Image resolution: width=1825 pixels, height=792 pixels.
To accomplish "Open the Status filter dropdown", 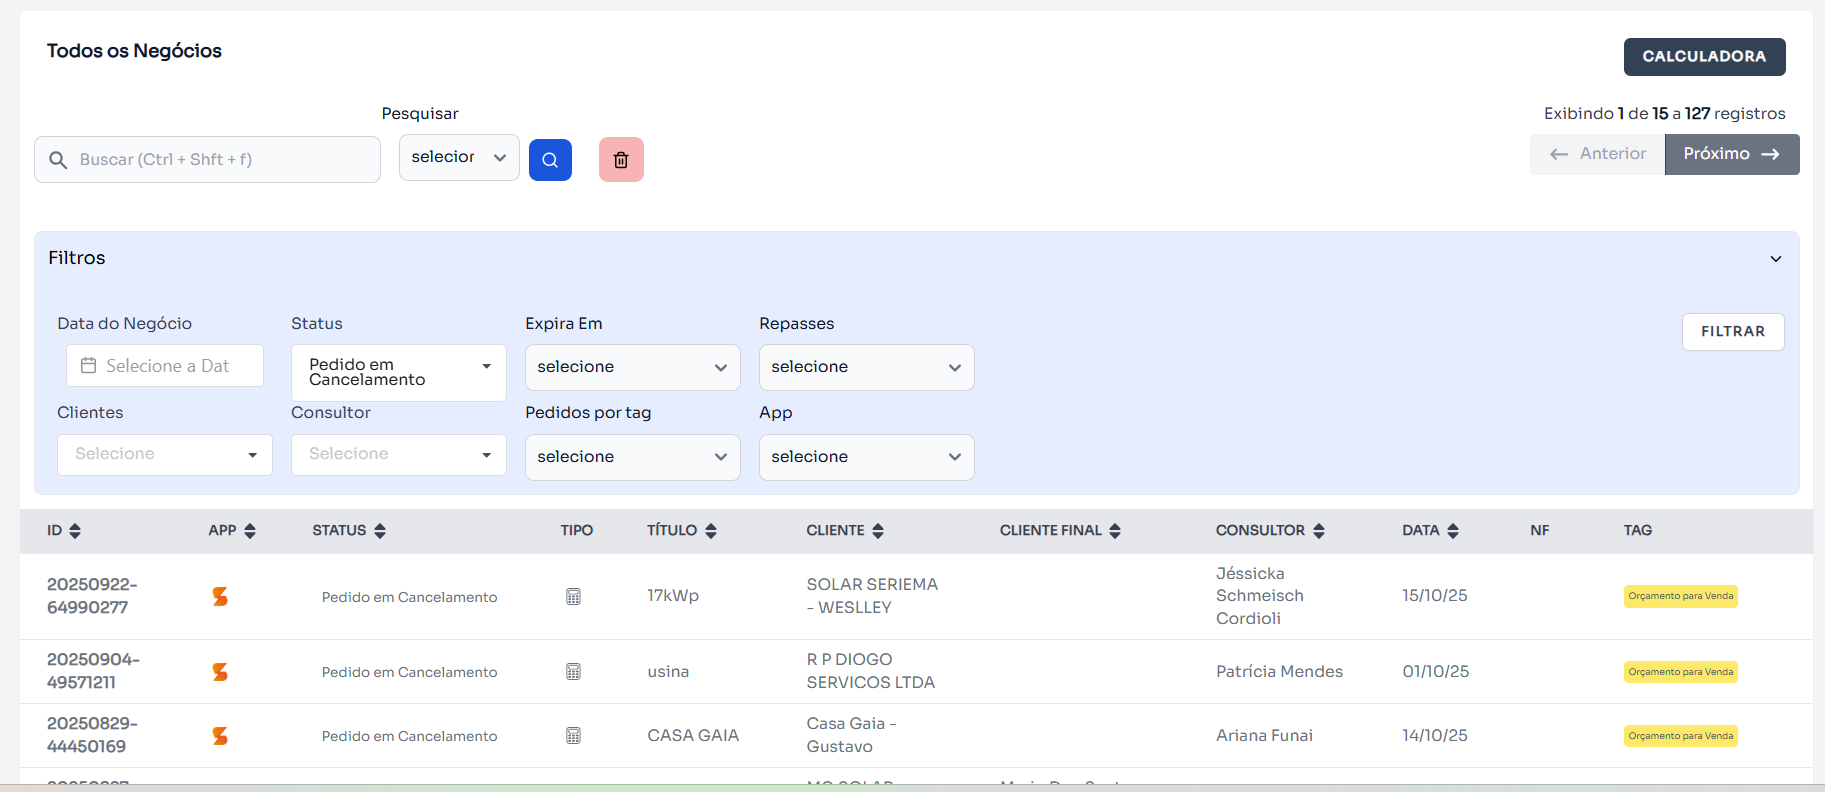I will pos(398,372).
